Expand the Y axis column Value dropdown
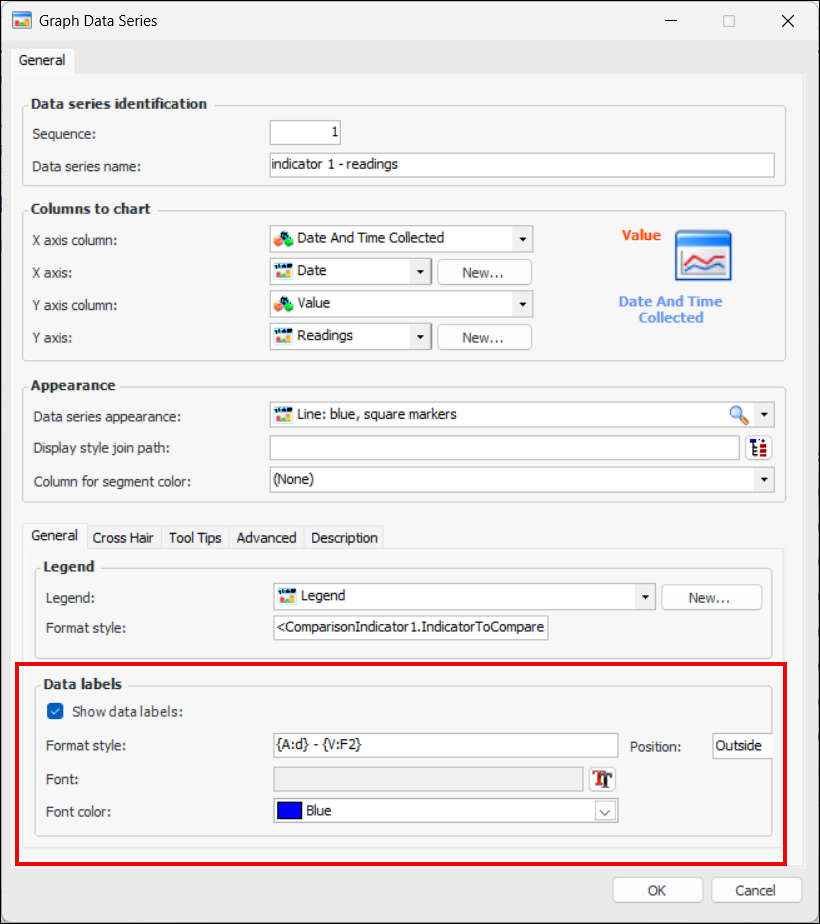The width and height of the screenshot is (820, 924). coord(523,304)
